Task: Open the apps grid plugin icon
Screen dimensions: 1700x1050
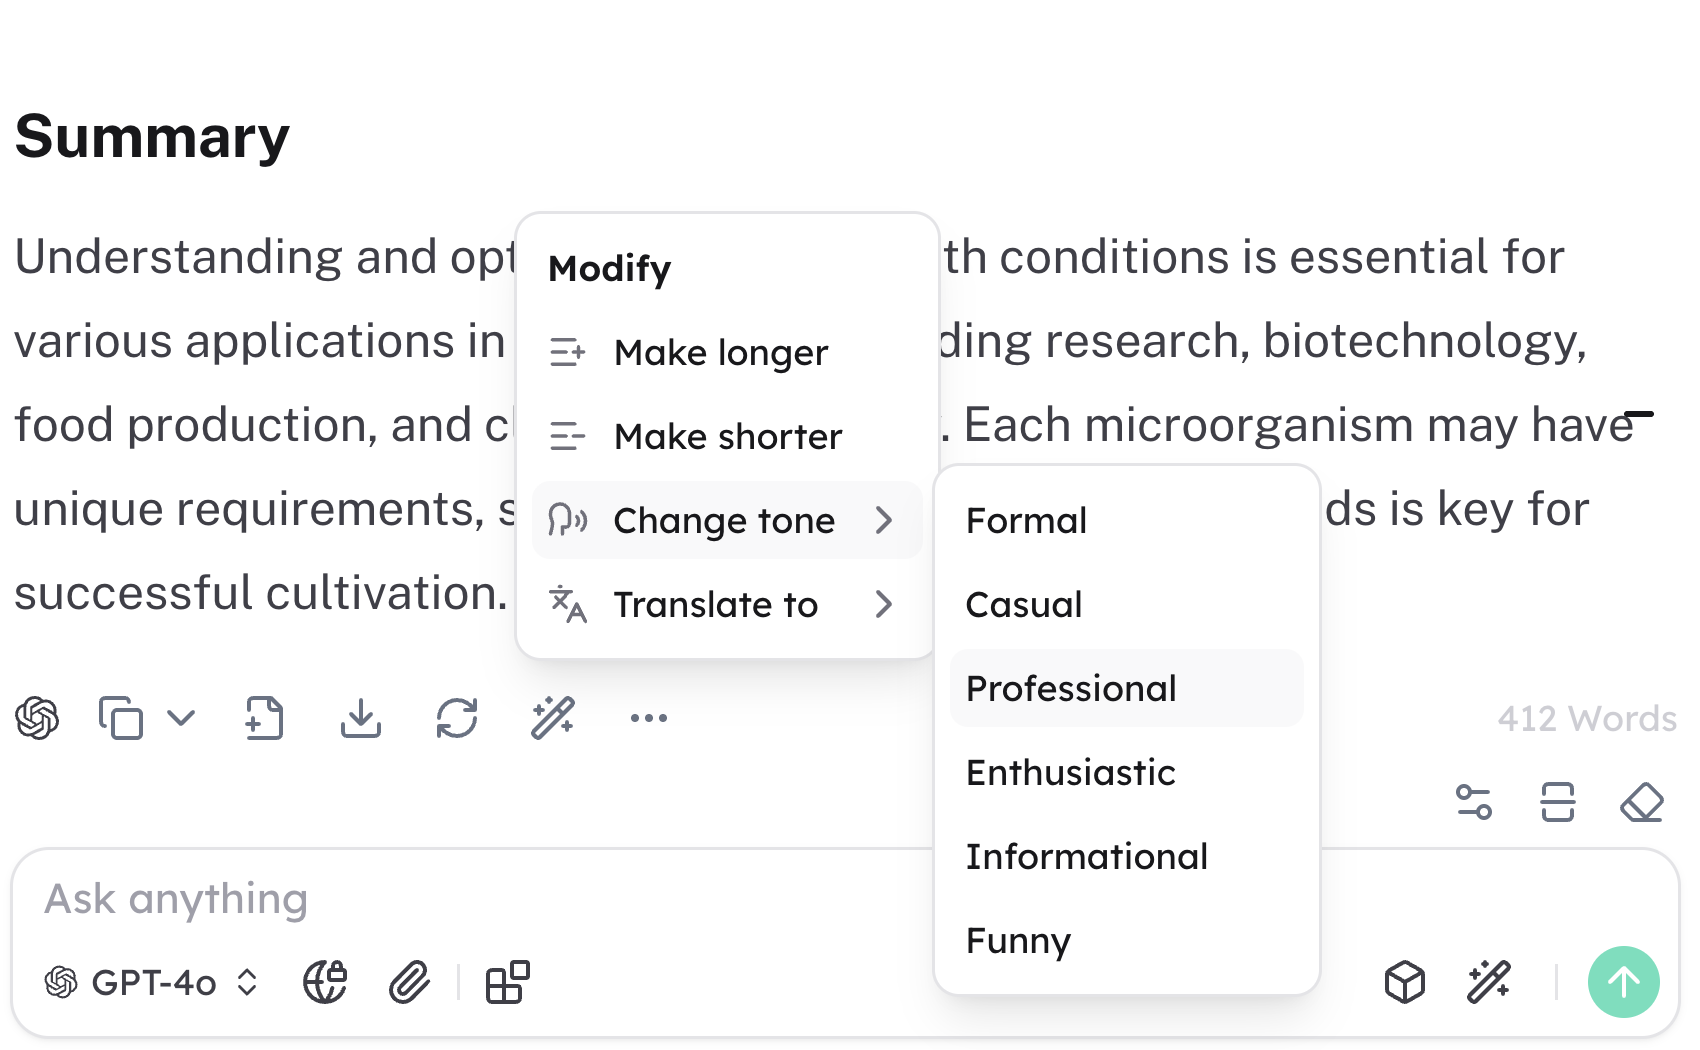Action: coord(507,982)
